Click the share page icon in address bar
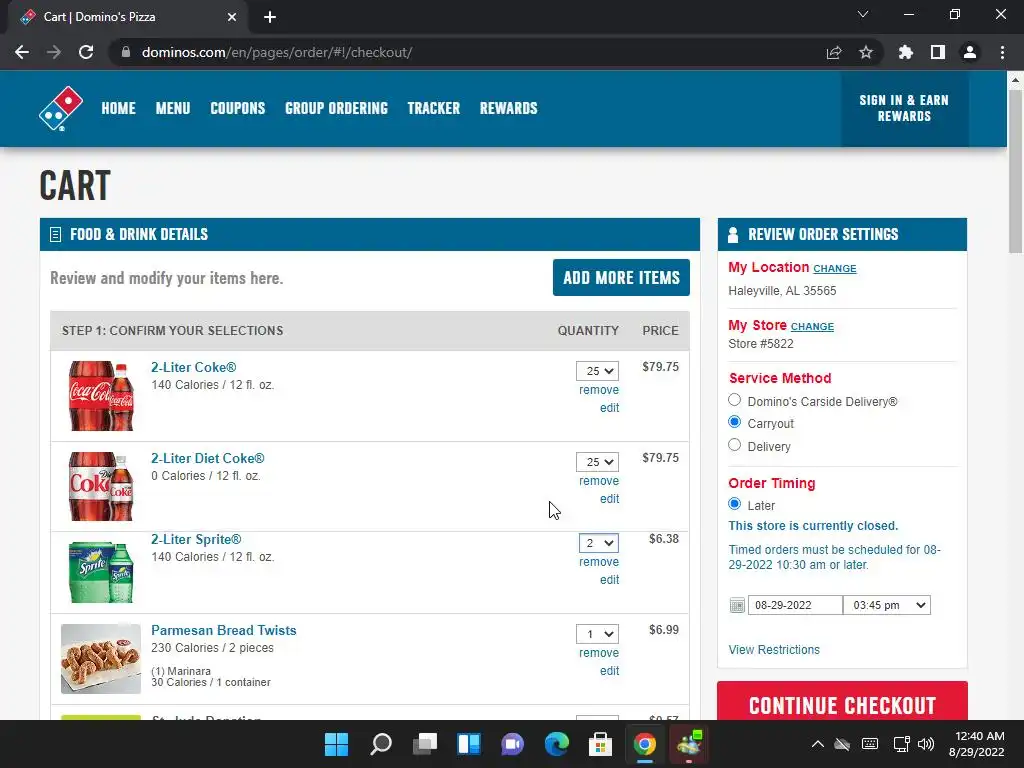 (x=834, y=52)
